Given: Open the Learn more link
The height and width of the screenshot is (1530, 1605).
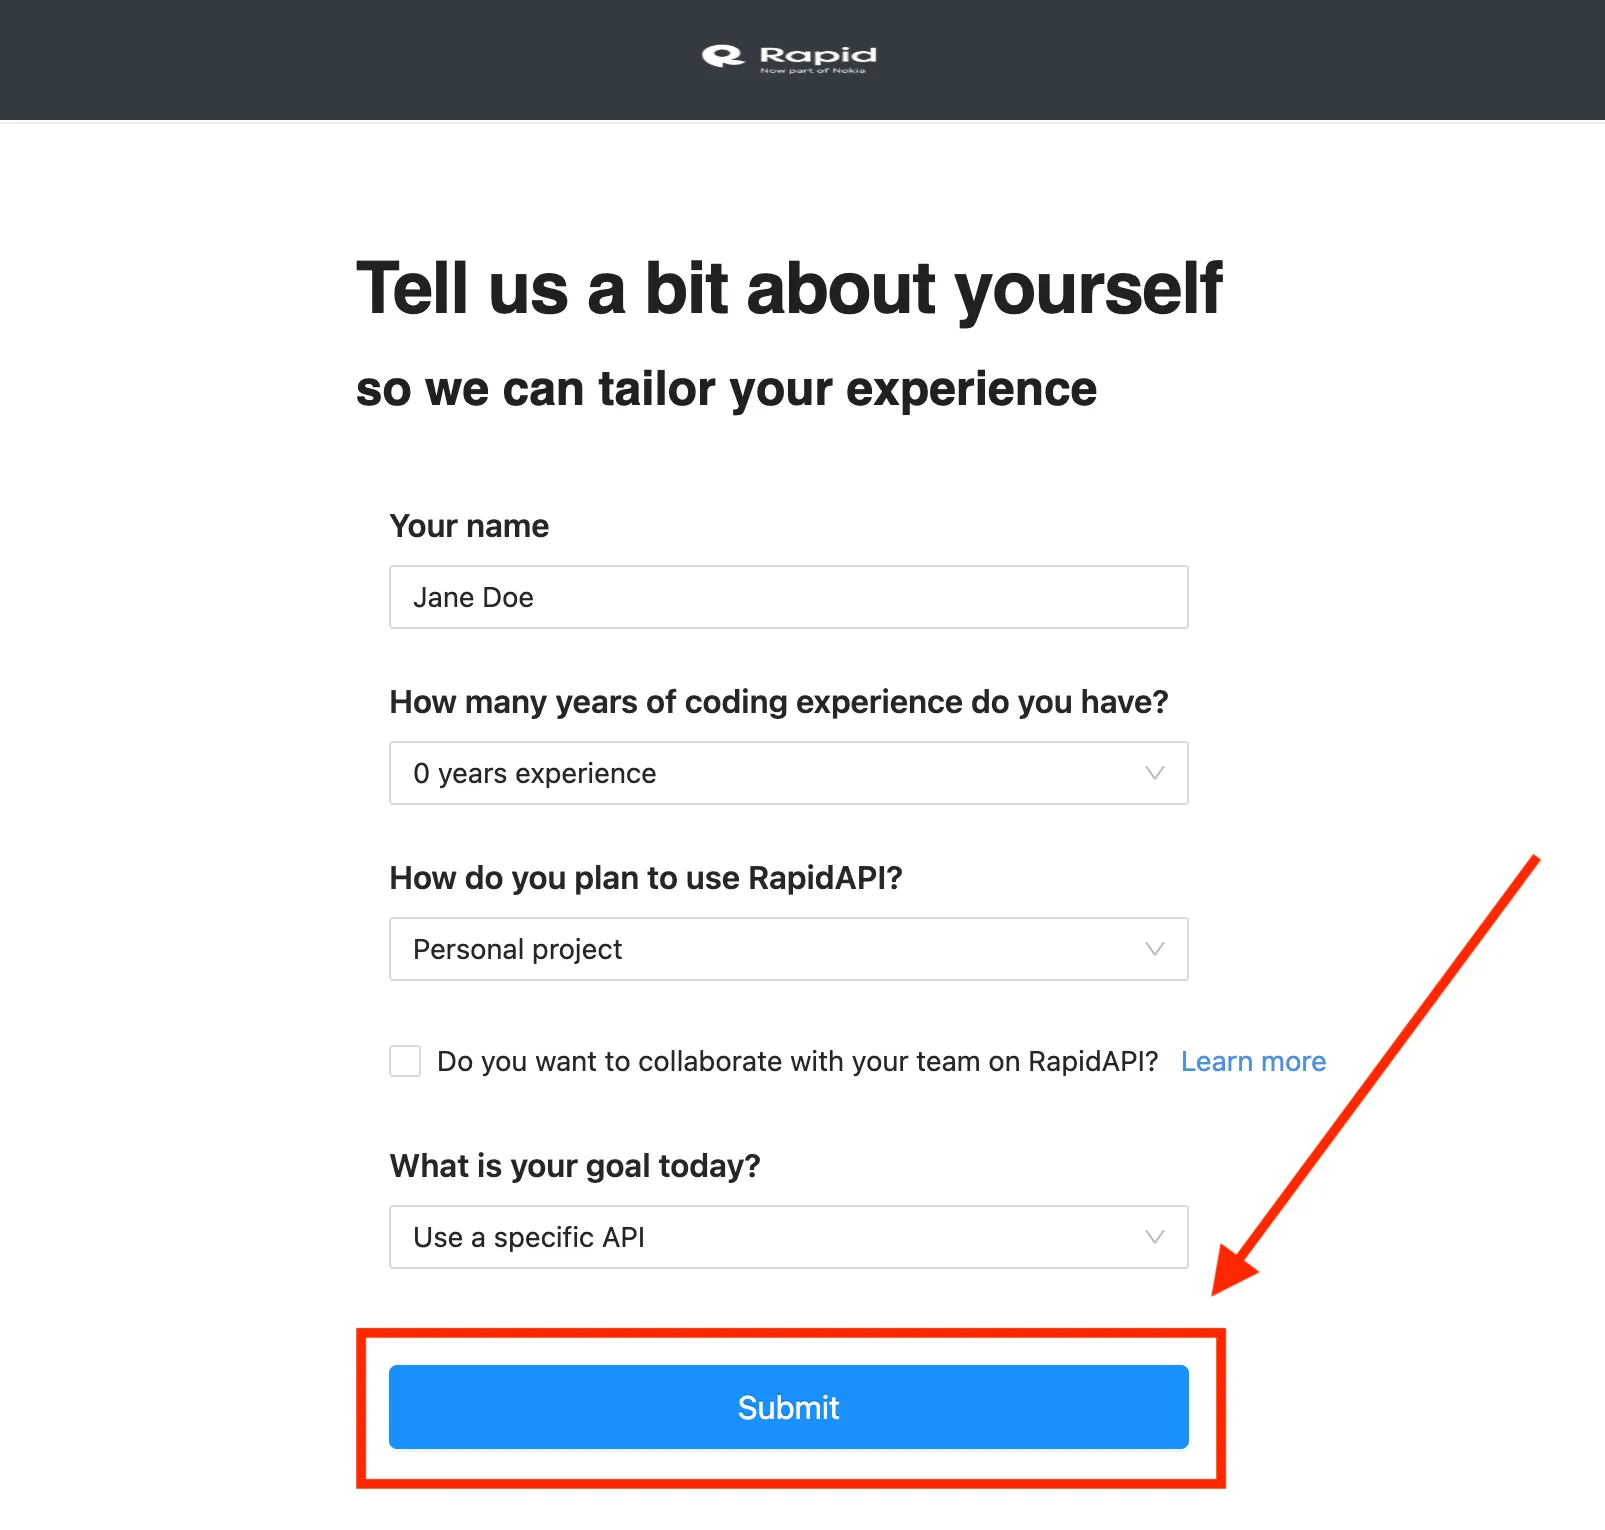Looking at the screenshot, I should (x=1253, y=1061).
